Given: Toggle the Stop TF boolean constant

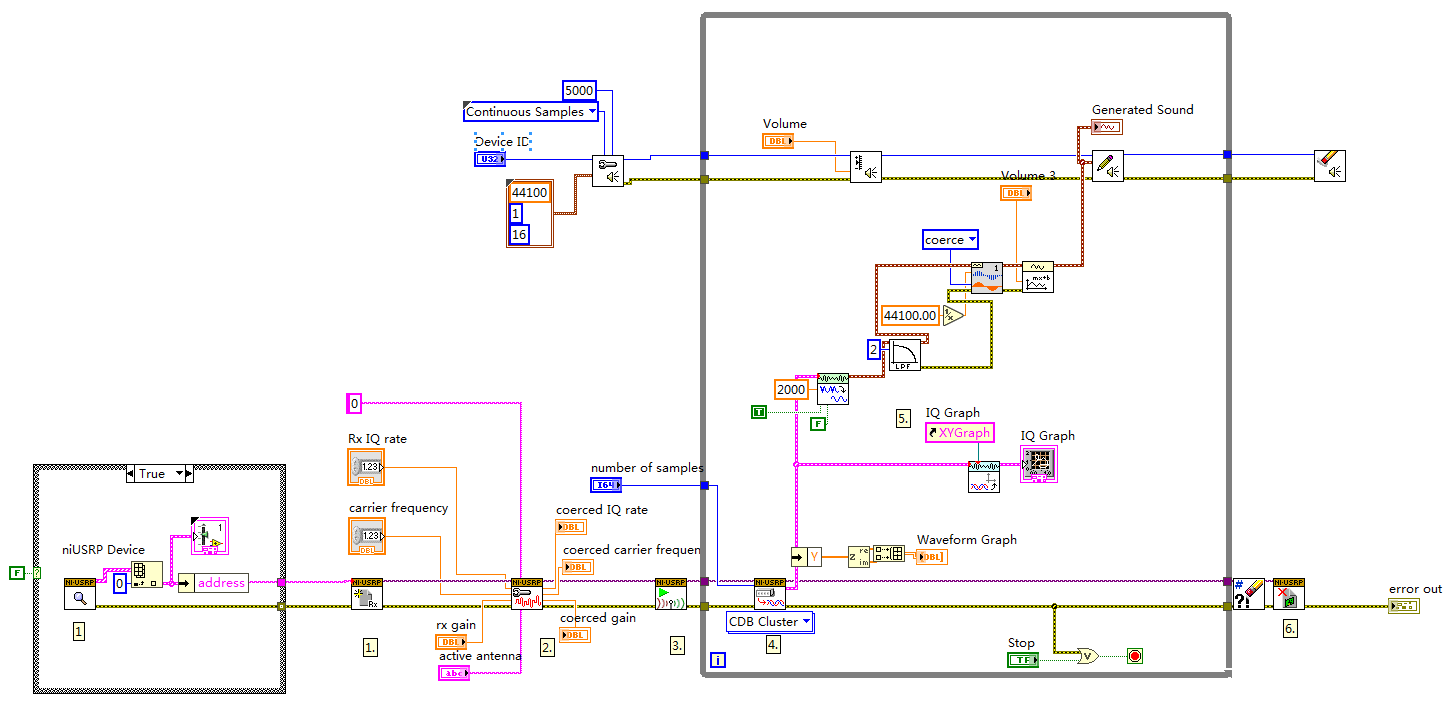Looking at the screenshot, I should [x=1021, y=659].
